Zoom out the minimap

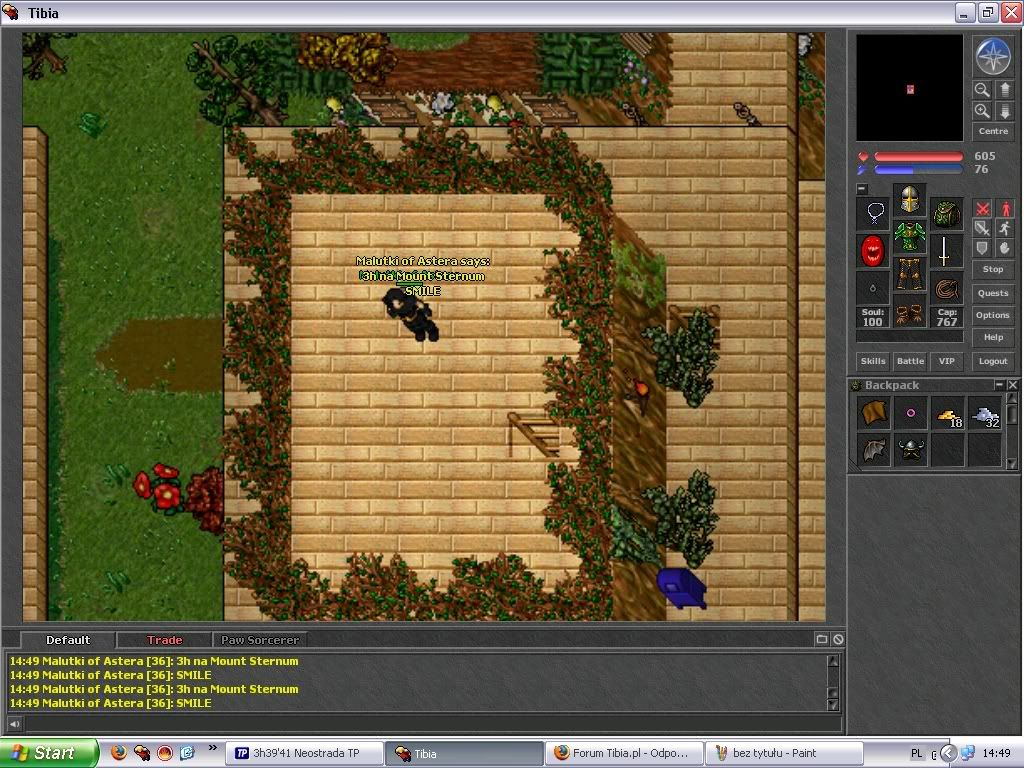coord(982,89)
